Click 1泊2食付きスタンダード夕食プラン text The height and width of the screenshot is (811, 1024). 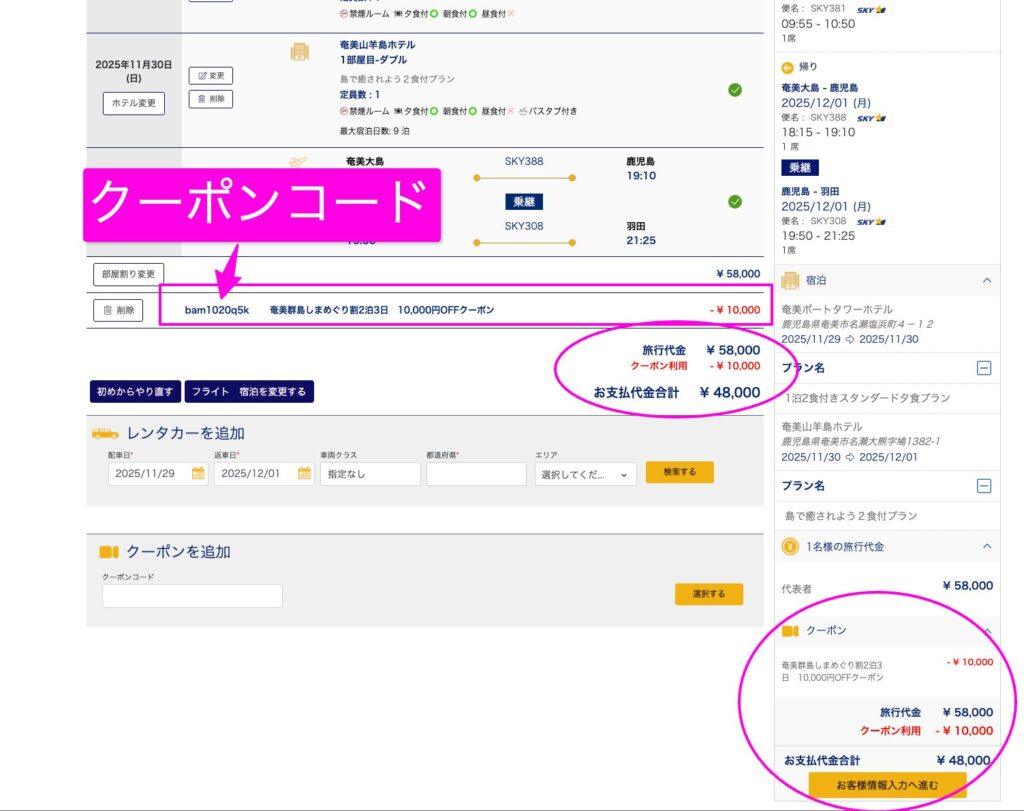coord(867,398)
